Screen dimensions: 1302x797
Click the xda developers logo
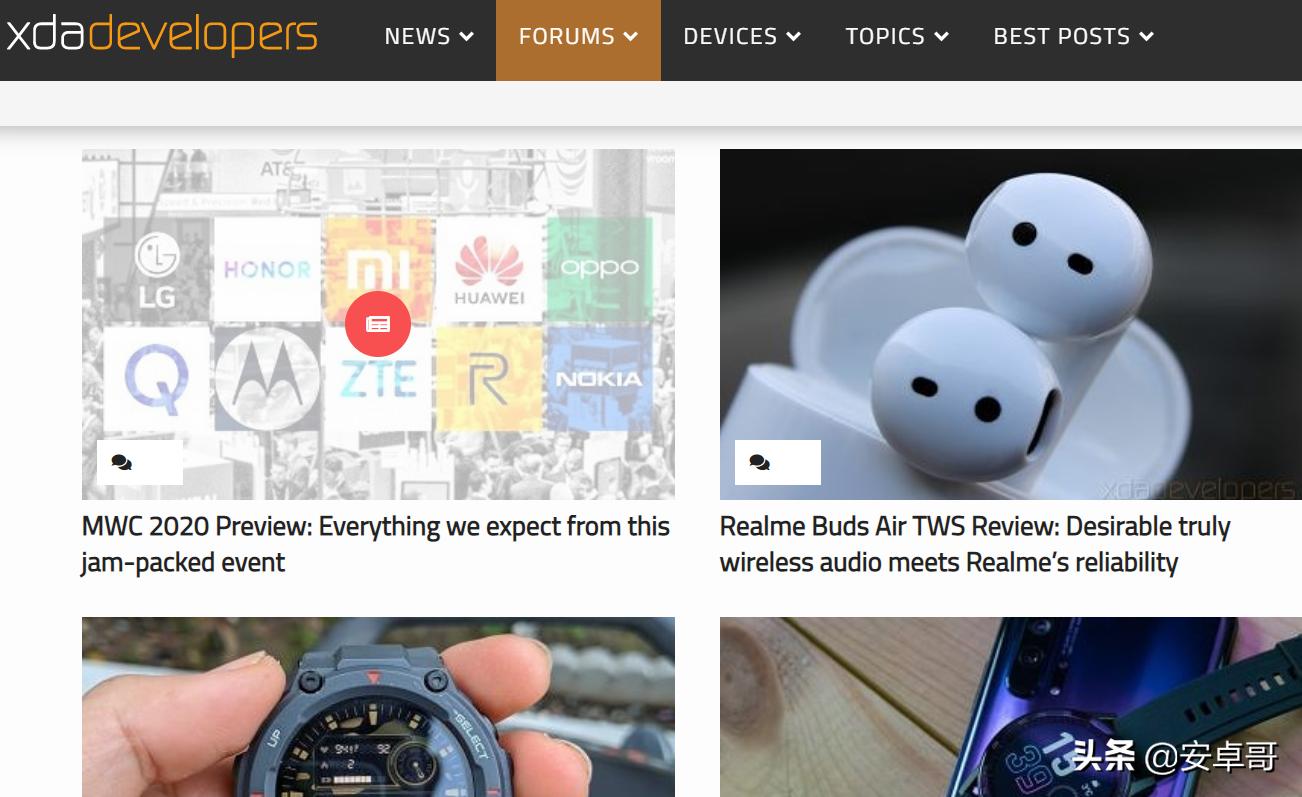click(161, 37)
